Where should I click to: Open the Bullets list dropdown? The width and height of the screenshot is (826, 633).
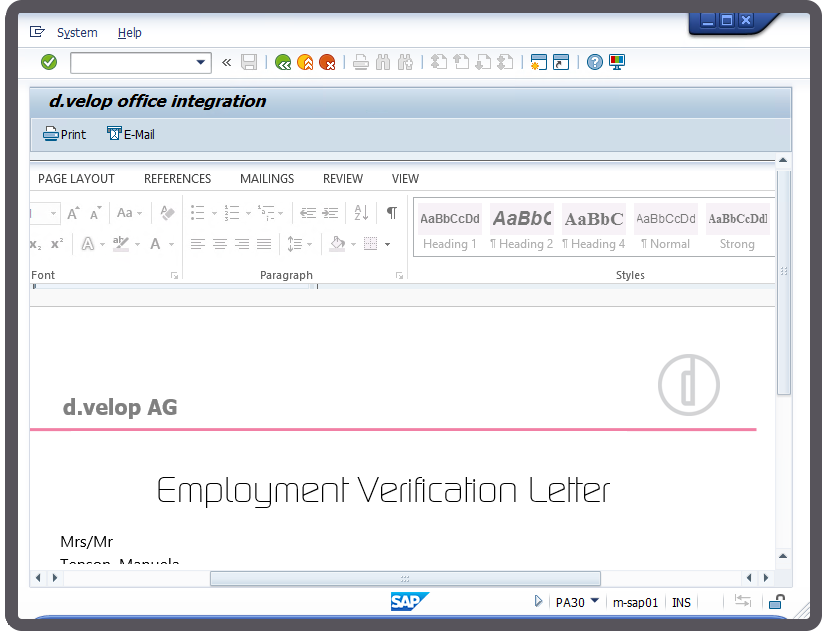(x=214, y=213)
